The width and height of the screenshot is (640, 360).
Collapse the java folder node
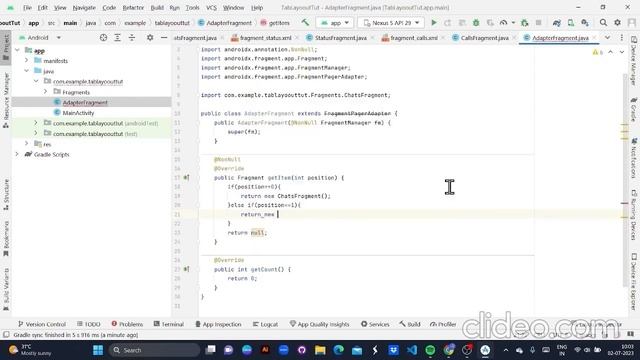27,71
